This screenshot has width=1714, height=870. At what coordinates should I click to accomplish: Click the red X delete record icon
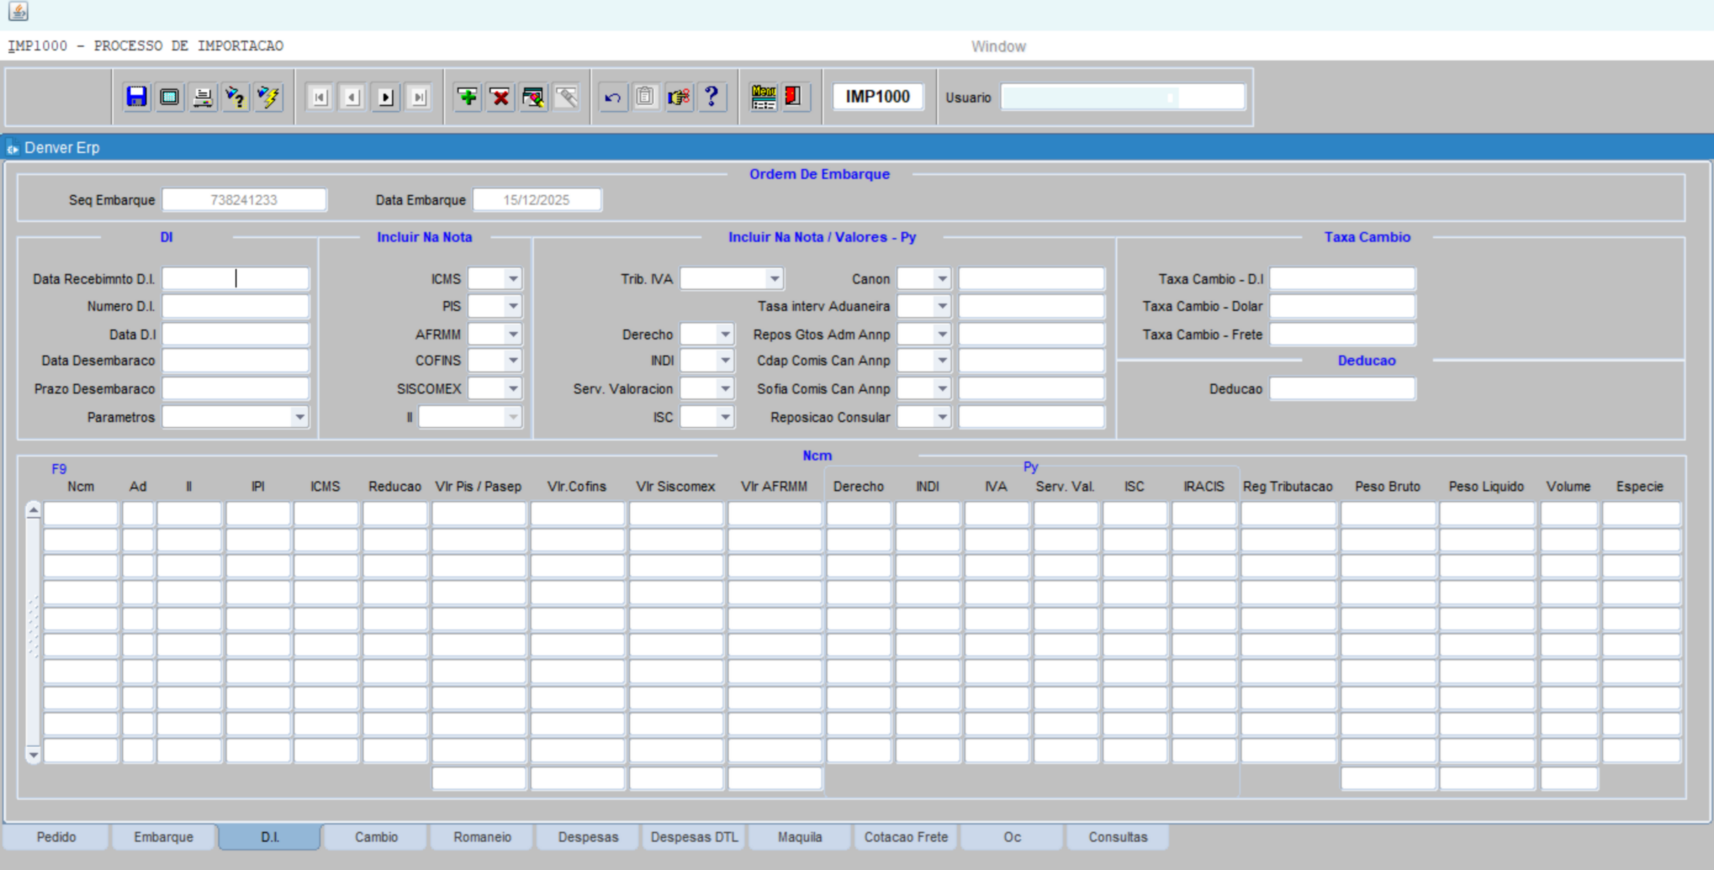click(500, 97)
